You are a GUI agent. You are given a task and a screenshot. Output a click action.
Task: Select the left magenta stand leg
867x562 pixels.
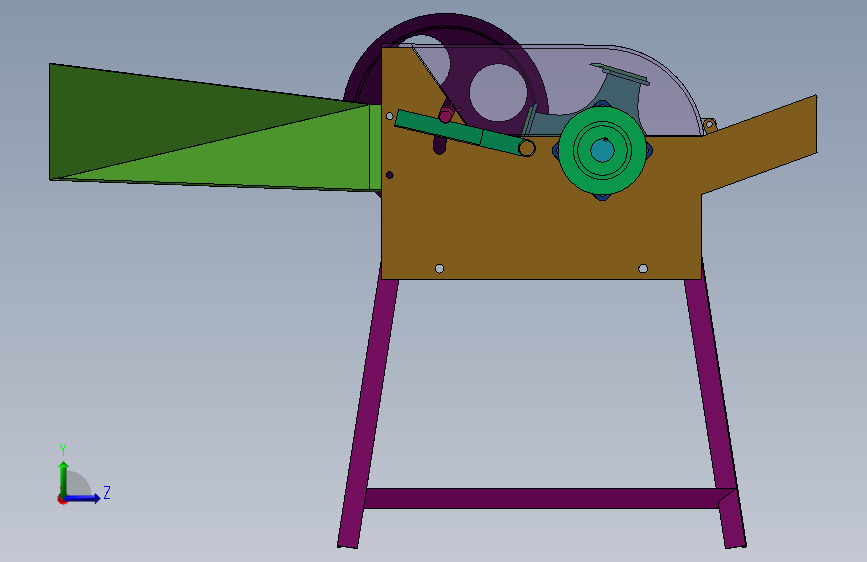point(368,409)
